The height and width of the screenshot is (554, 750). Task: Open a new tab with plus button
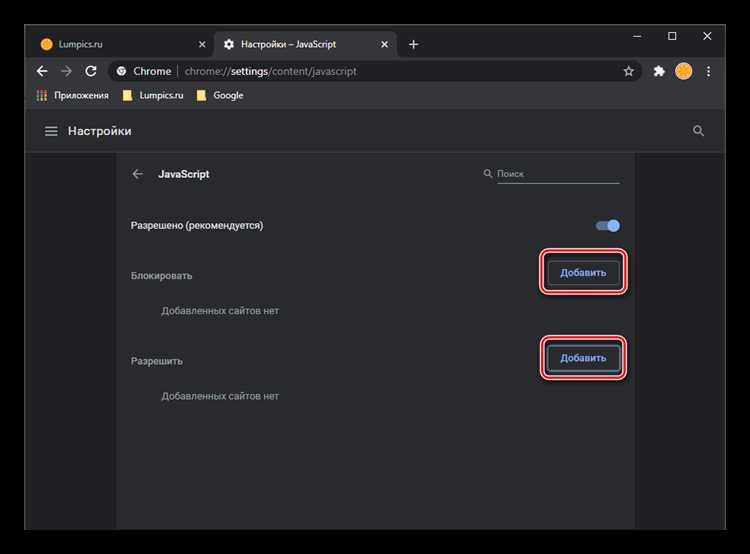(x=414, y=44)
